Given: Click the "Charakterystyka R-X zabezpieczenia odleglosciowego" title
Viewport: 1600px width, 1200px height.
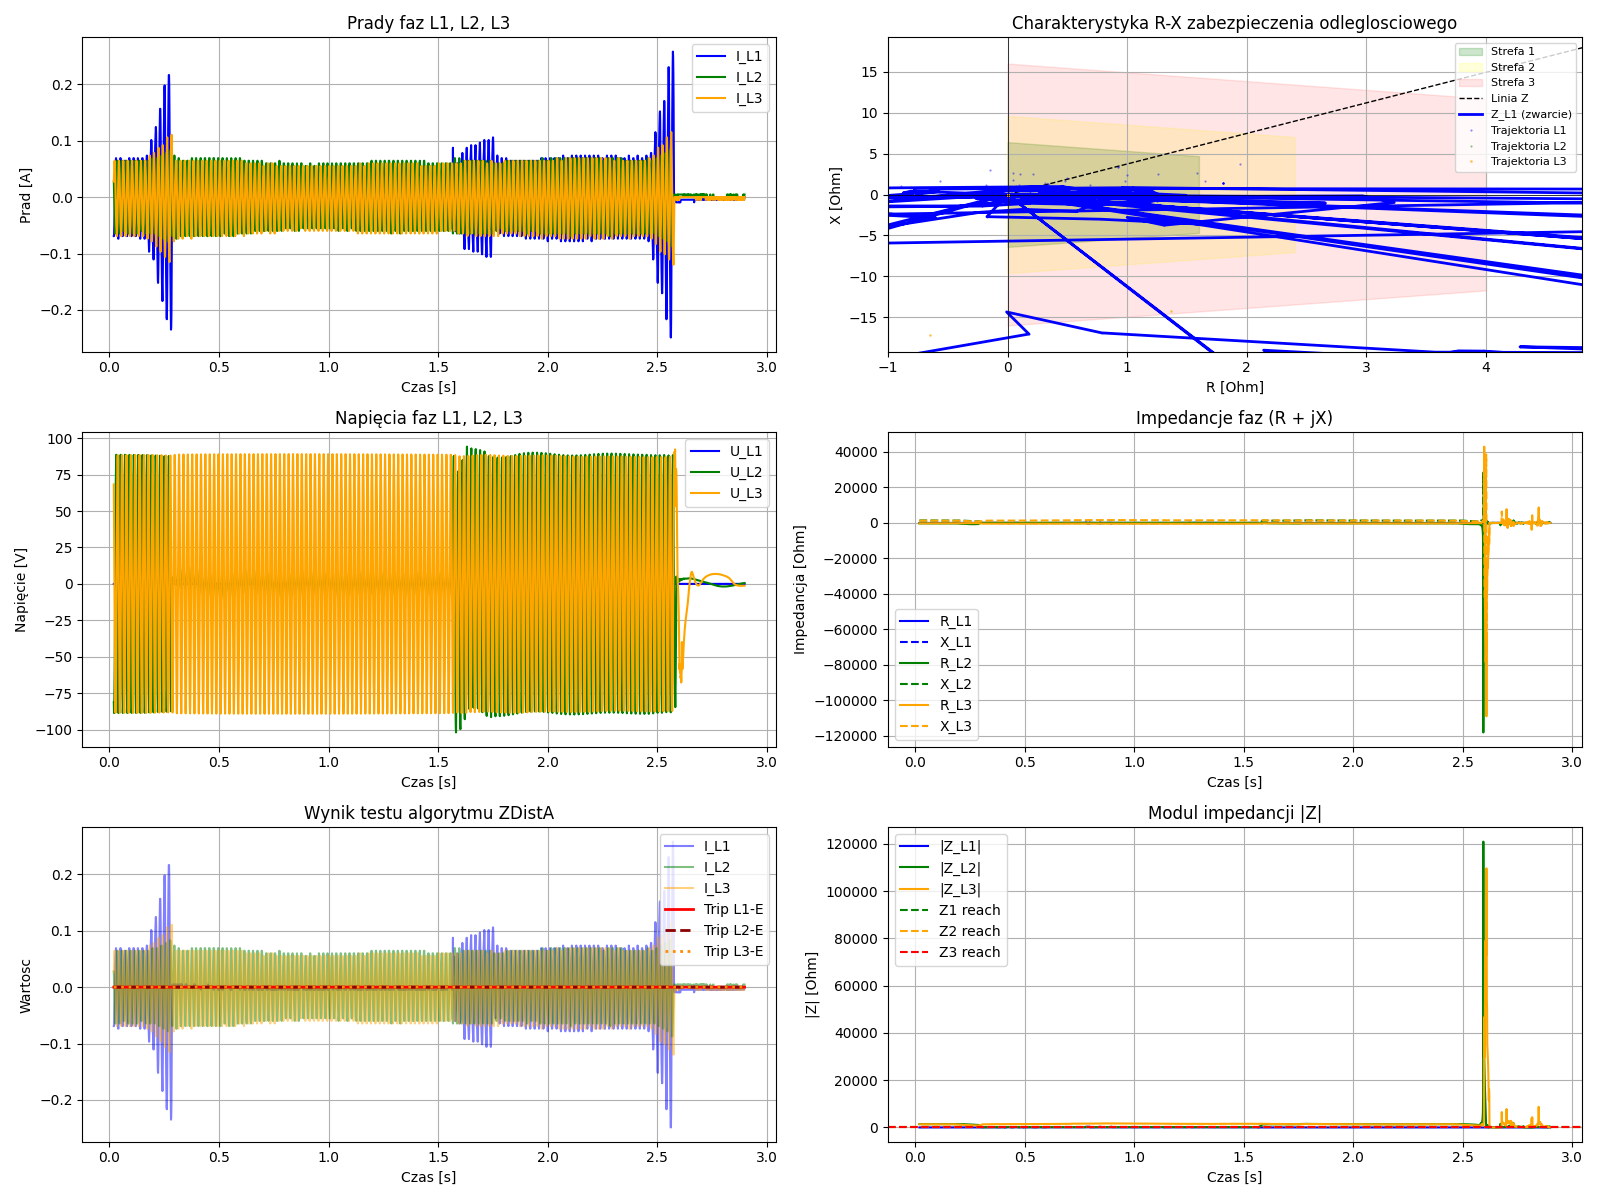Looking at the screenshot, I should coord(1234,23).
